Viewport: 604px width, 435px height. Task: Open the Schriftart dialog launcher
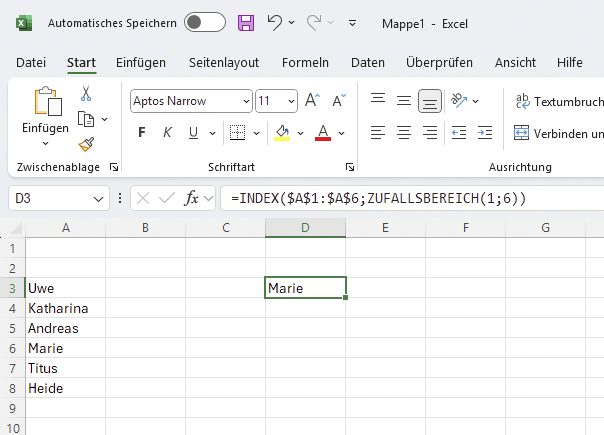[350, 167]
